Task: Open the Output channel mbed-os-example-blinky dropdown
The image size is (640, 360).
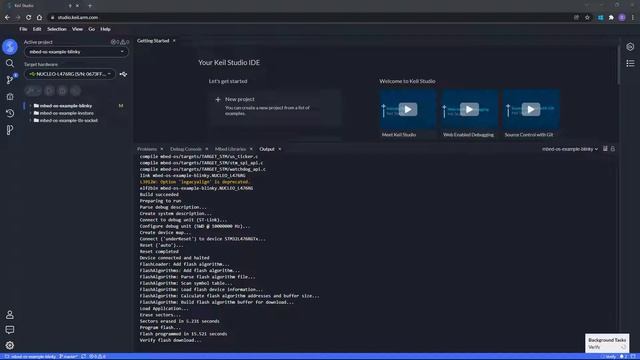Action: [x=570, y=149]
